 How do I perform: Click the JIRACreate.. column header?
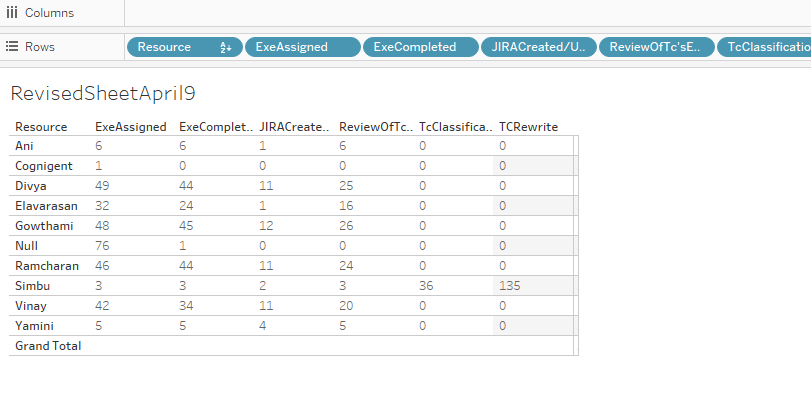coord(294,127)
